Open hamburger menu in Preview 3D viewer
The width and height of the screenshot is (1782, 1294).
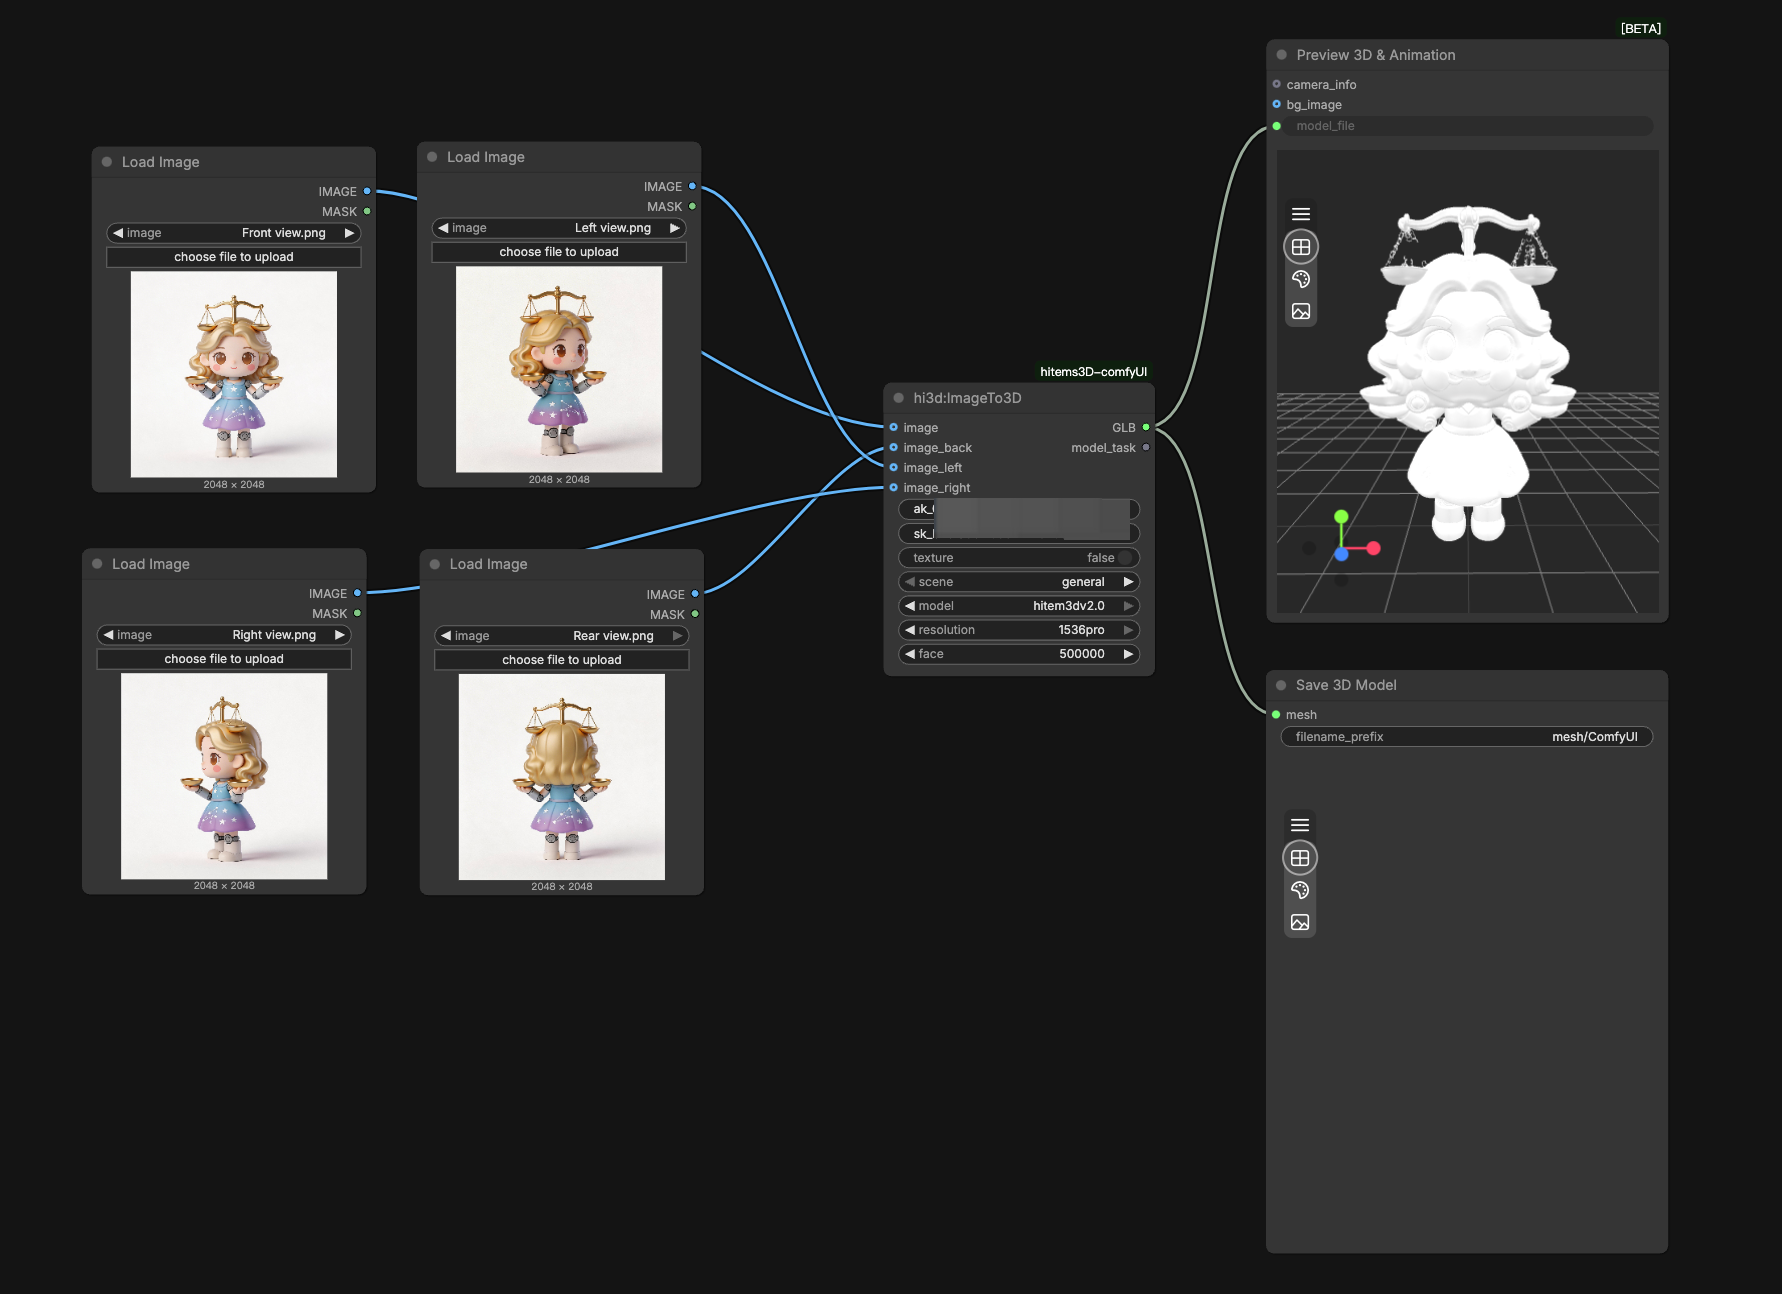point(1300,214)
